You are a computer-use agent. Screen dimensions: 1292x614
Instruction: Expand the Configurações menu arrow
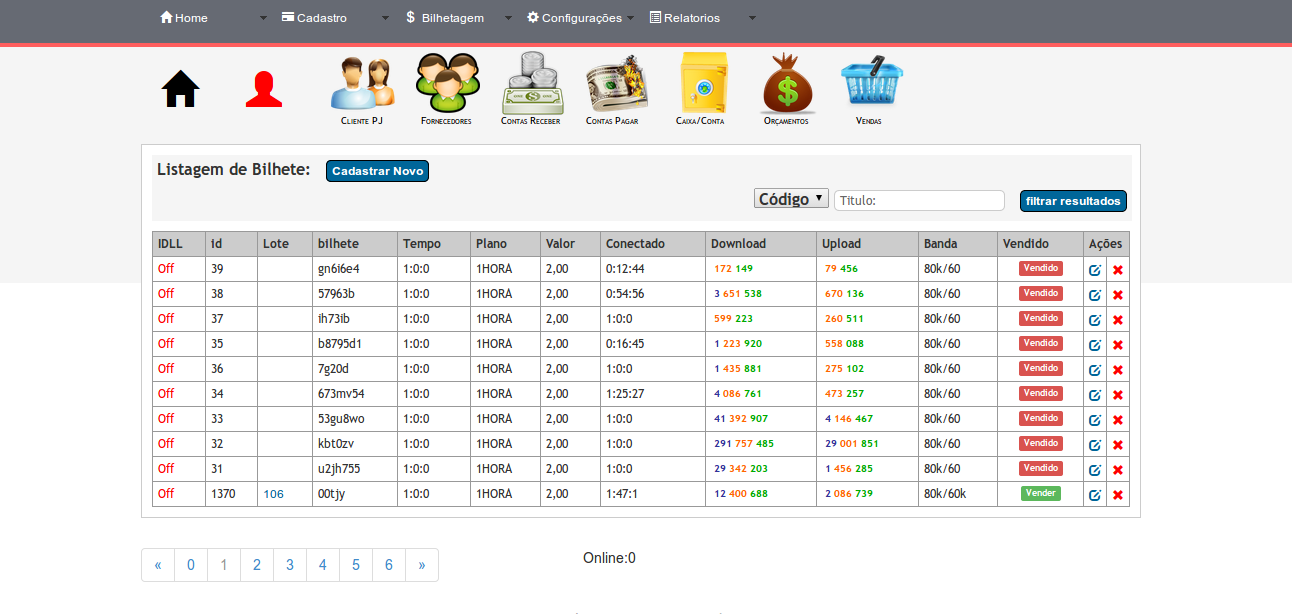(x=631, y=18)
